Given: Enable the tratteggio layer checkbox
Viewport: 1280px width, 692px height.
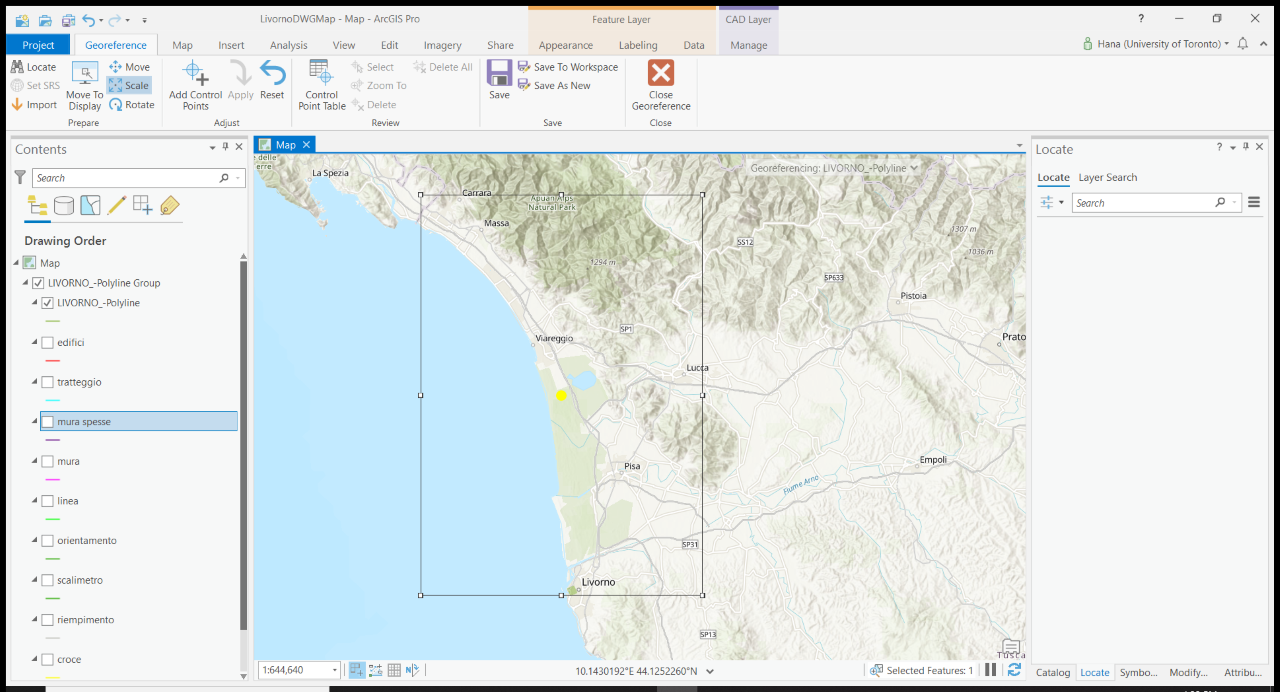Looking at the screenshot, I should [x=47, y=382].
